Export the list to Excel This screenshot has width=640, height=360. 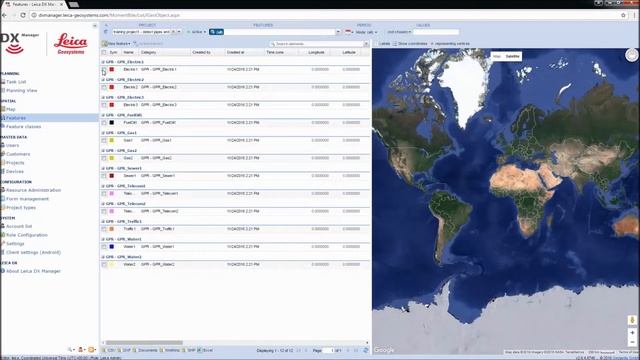click(x=205, y=350)
